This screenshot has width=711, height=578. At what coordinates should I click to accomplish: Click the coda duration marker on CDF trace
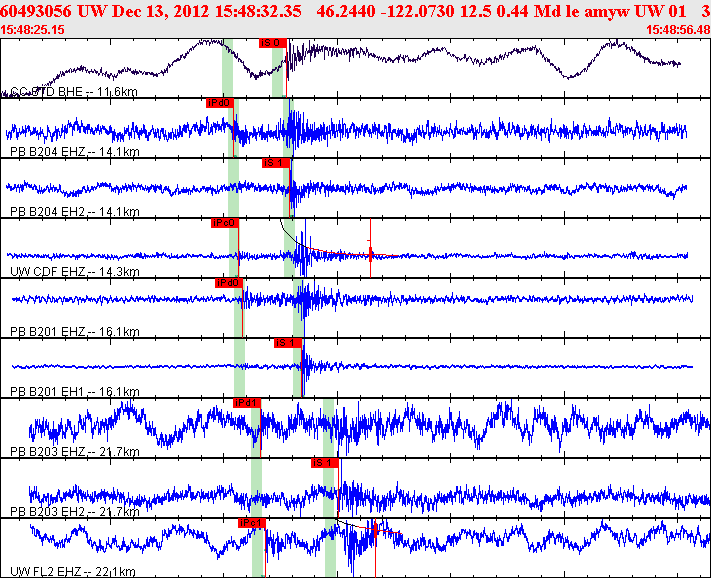coord(370,255)
